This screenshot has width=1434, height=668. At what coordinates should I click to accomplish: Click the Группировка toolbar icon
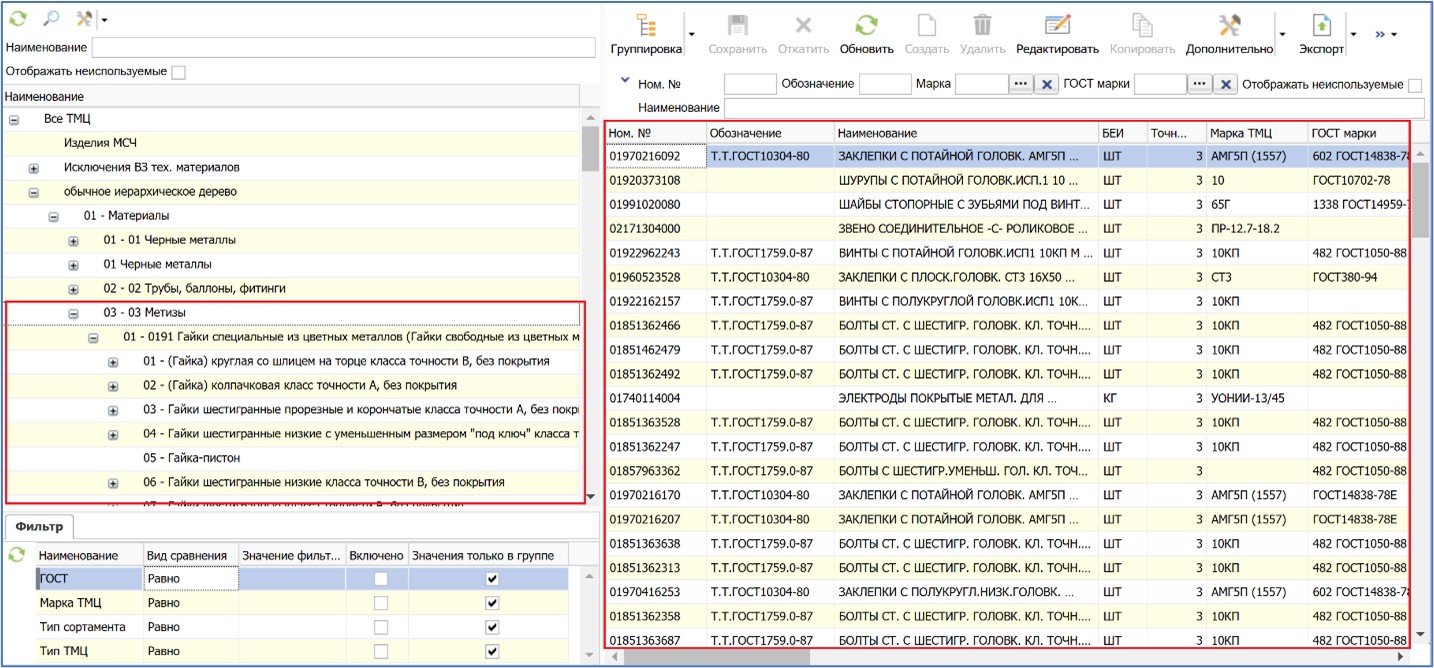click(646, 27)
